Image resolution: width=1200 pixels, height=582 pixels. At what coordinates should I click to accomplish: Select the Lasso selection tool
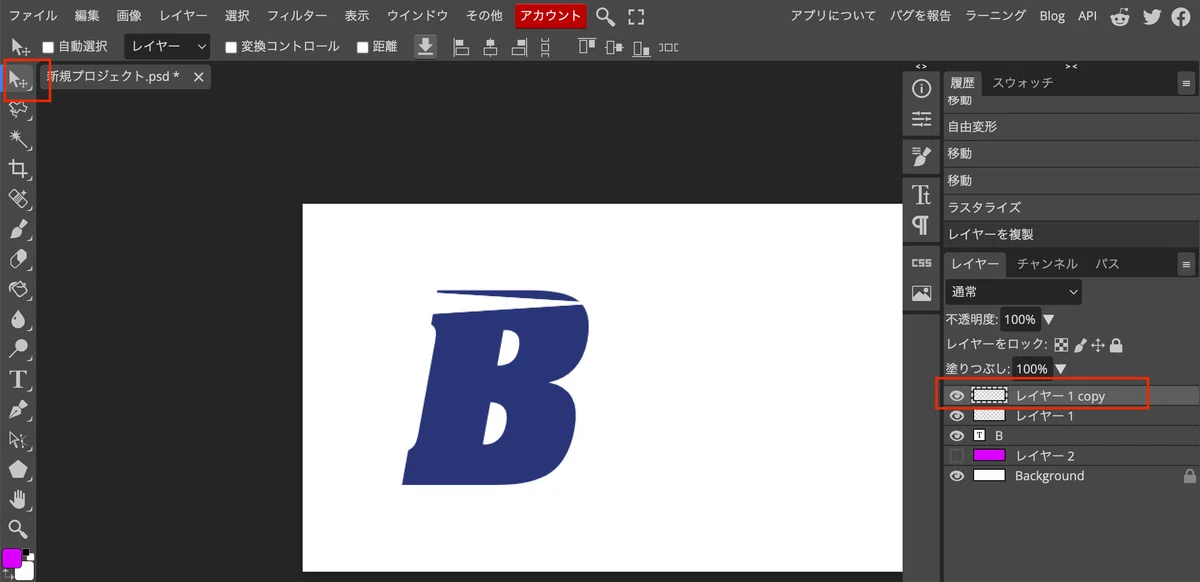pos(17,109)
